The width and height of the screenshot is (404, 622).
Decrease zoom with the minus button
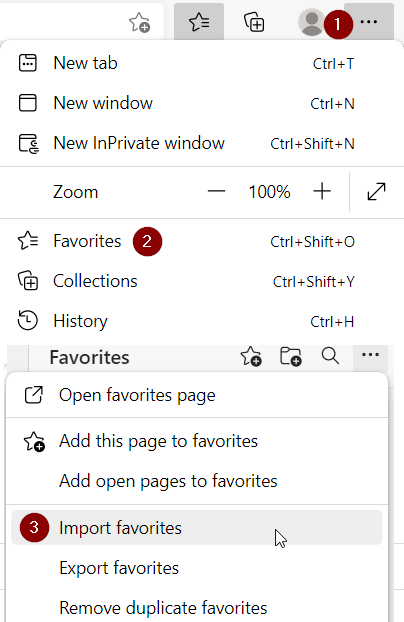click(216, 192)
